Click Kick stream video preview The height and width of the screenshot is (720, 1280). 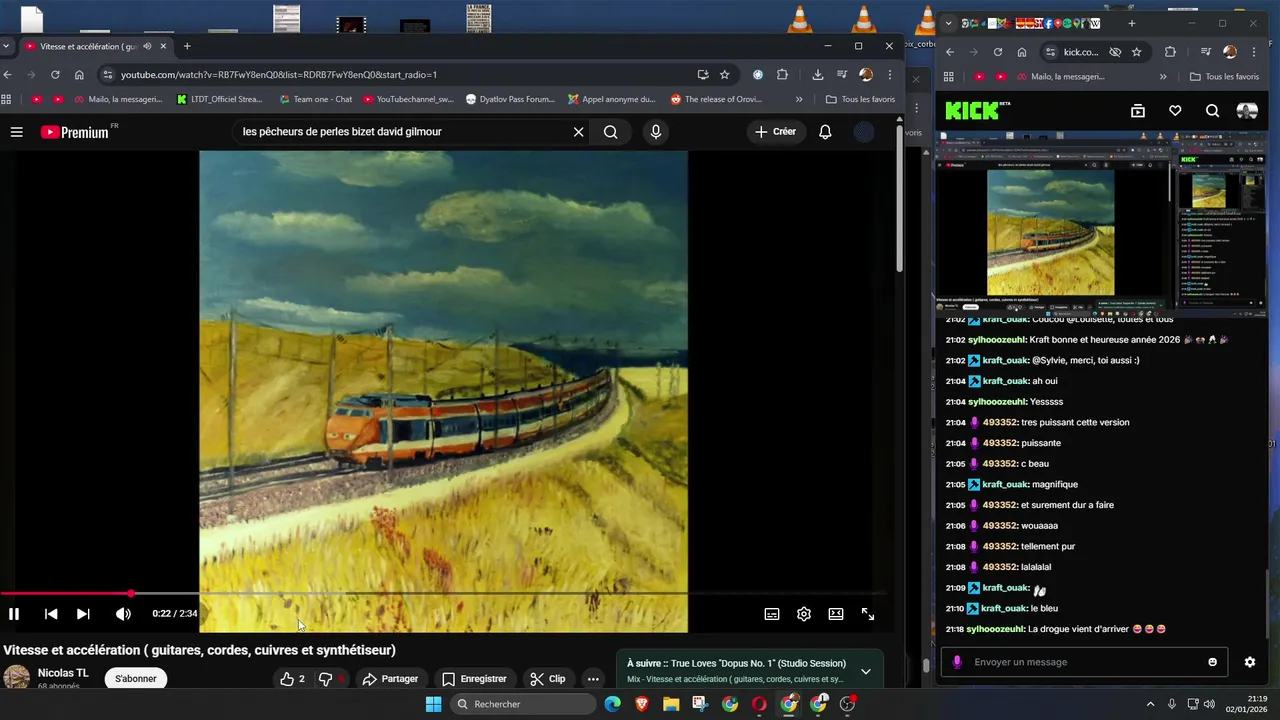point(1101,225)
